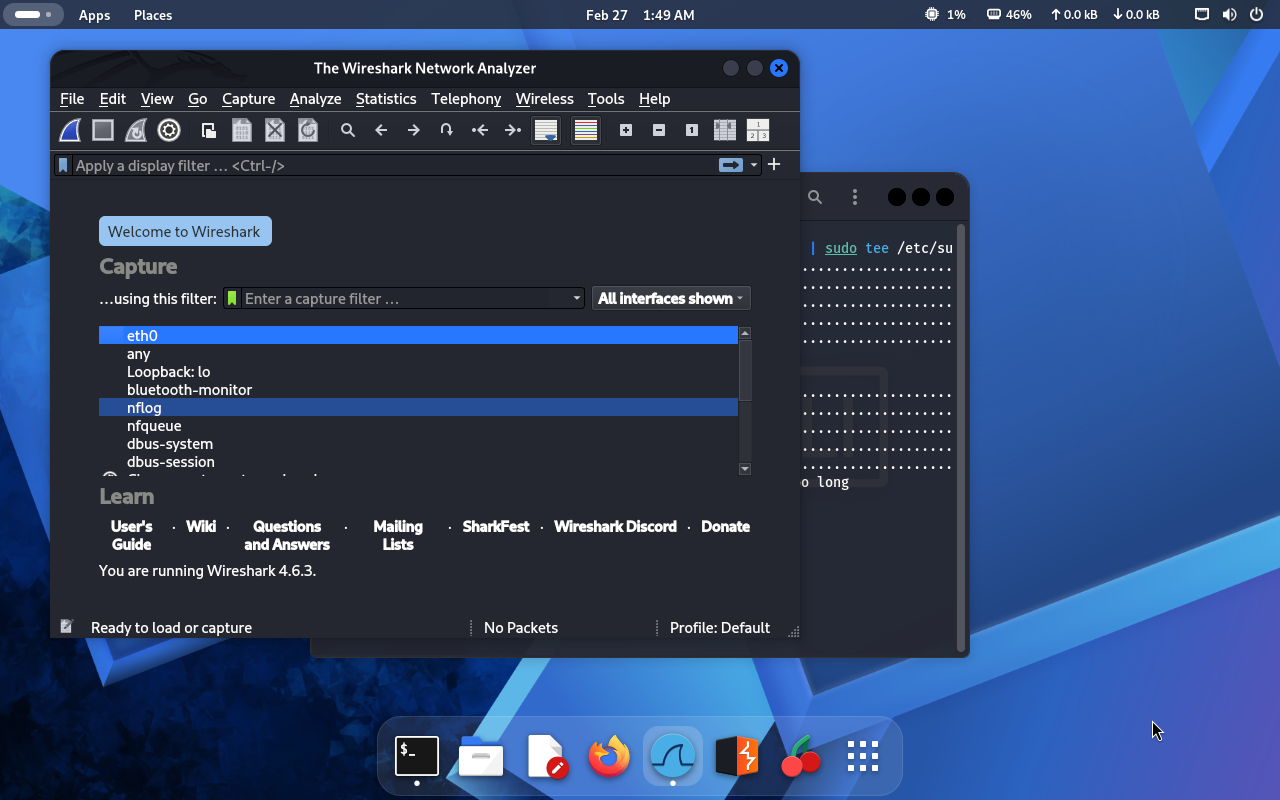
Task: Launch Firefox from the dock
Action: tap(609, 757)
